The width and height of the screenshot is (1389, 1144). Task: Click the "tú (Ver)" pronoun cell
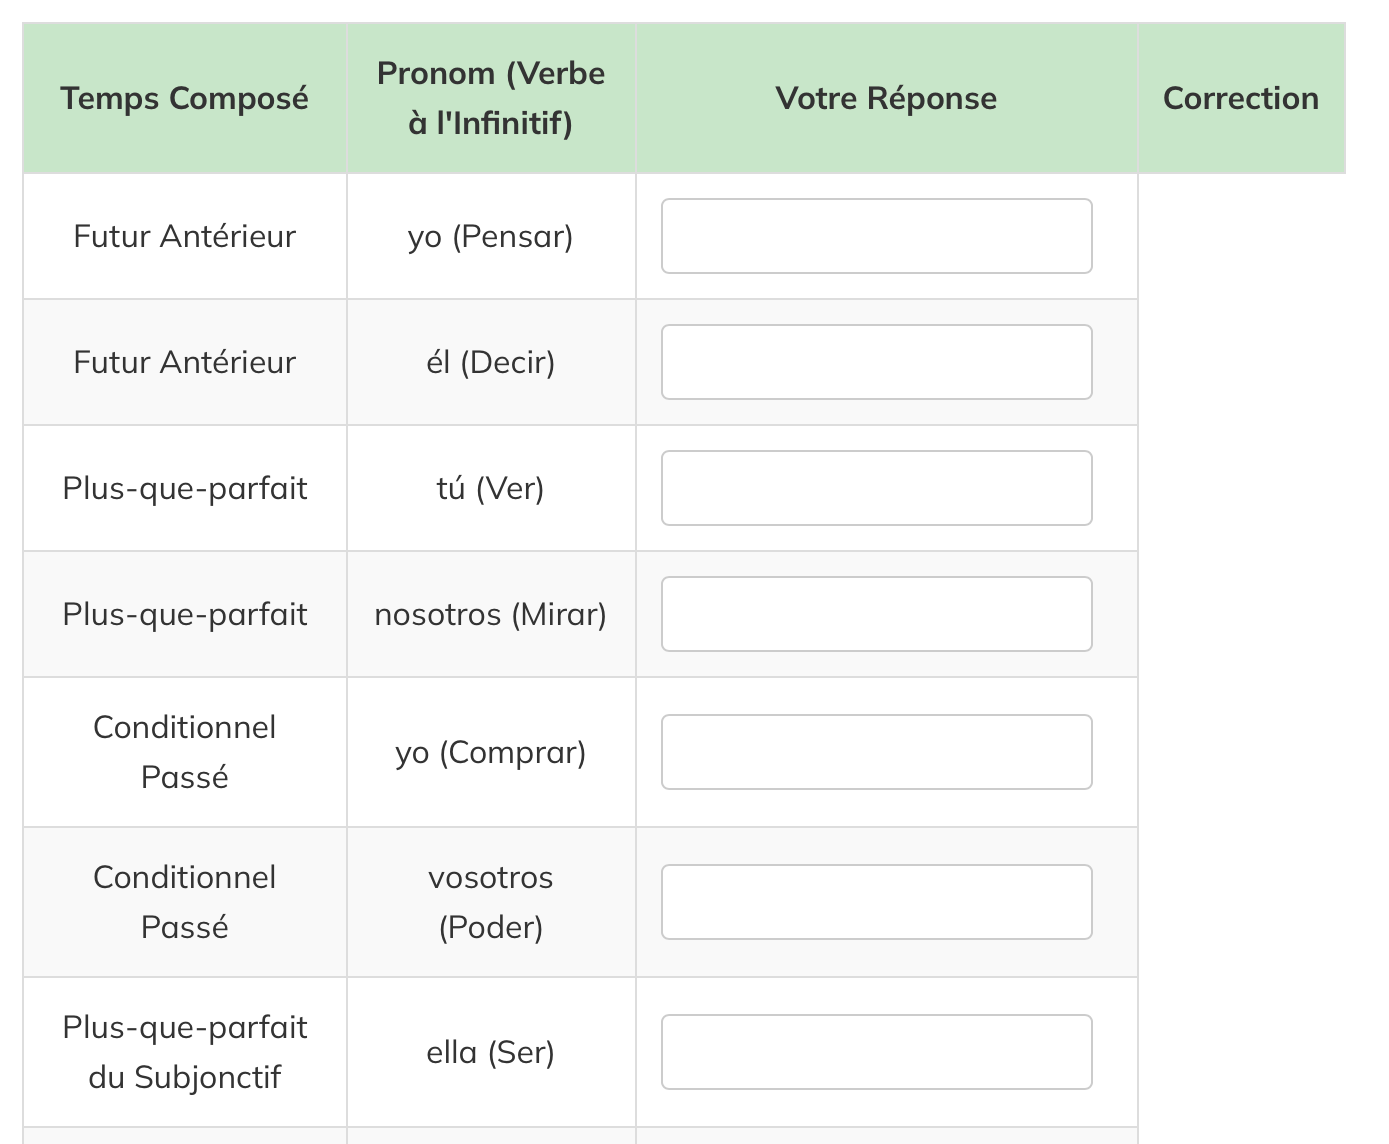point(490,488)
